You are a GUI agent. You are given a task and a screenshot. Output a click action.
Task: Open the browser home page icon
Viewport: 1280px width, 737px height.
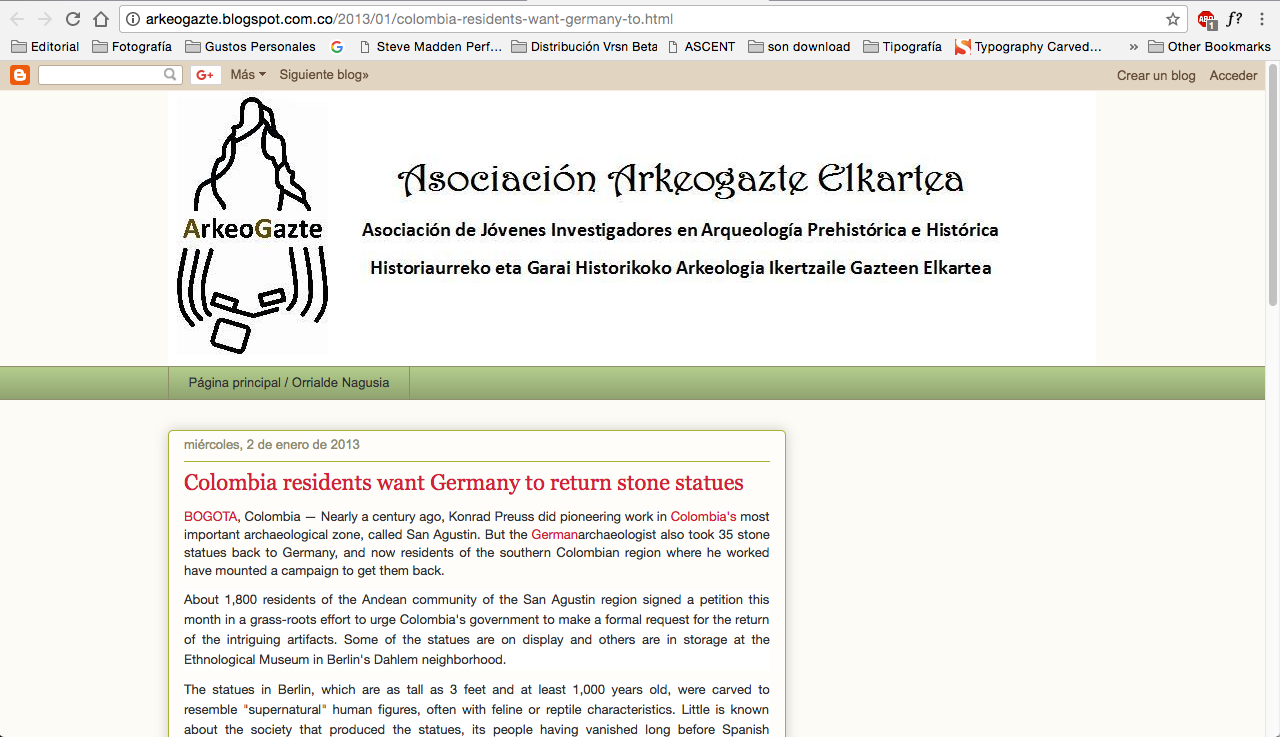pos(100,19)
